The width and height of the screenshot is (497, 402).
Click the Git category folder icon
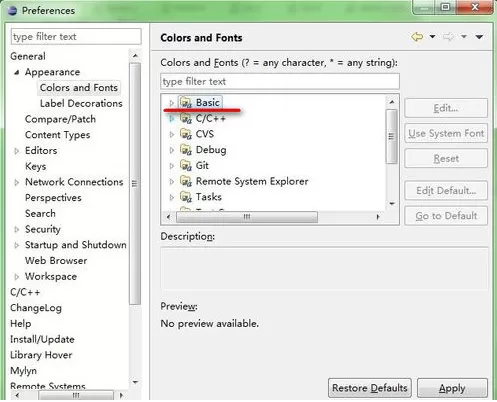coord(186,165)
